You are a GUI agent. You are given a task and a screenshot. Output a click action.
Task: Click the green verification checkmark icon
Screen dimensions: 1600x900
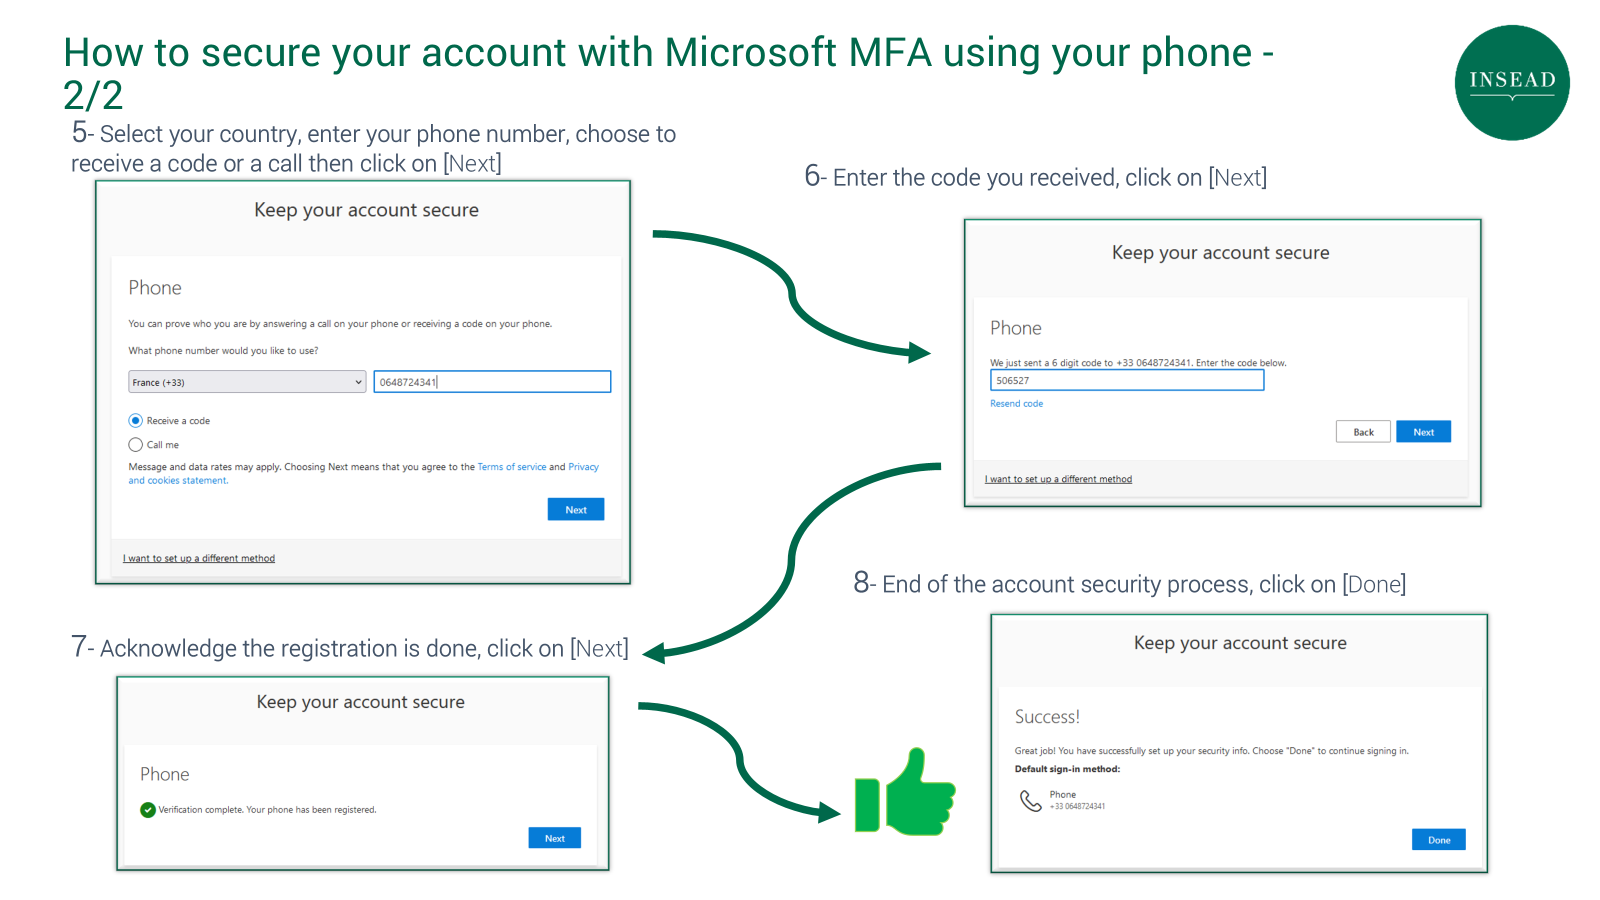pos(148,810)
